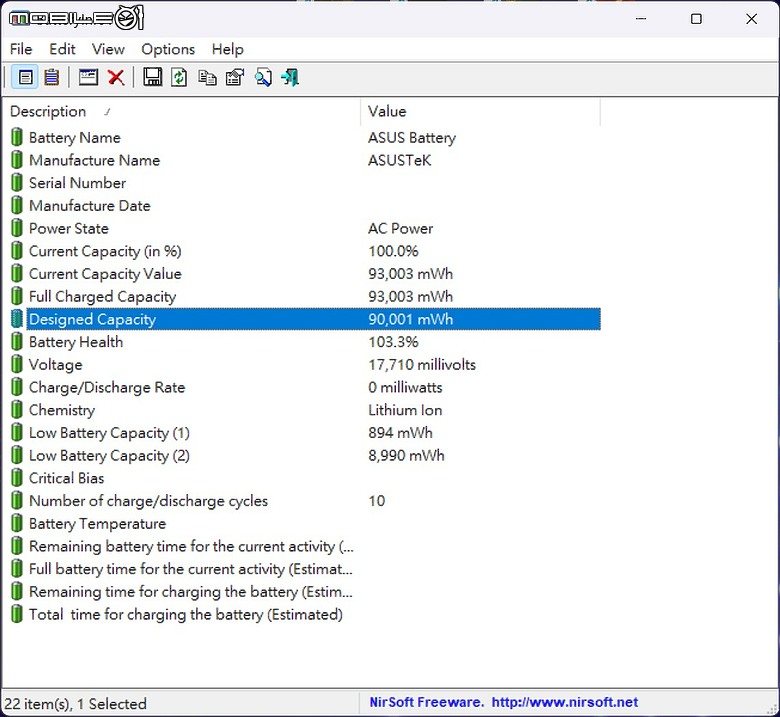
Task: Sort by the Value column header
Action: [x=481, y=111]
